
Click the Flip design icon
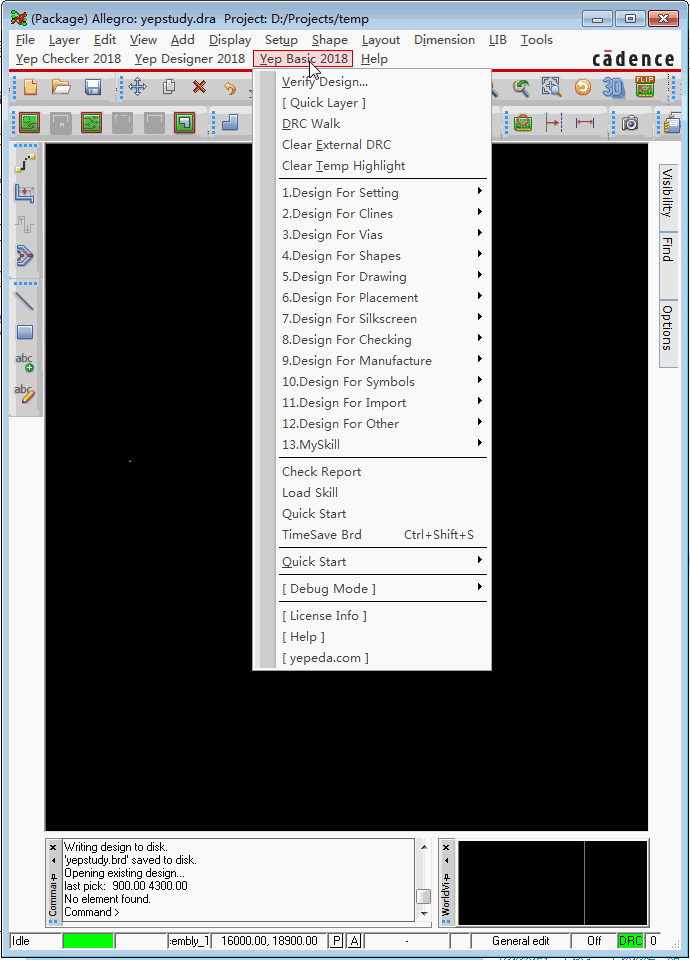[x=645, y=87]
